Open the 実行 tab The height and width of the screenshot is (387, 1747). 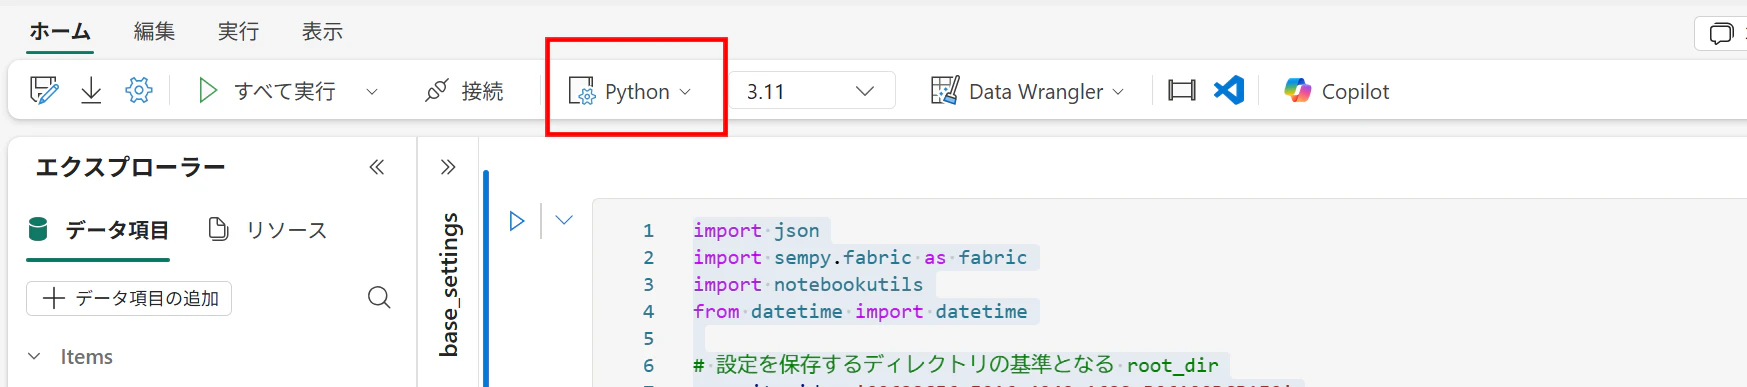[239, 32]
